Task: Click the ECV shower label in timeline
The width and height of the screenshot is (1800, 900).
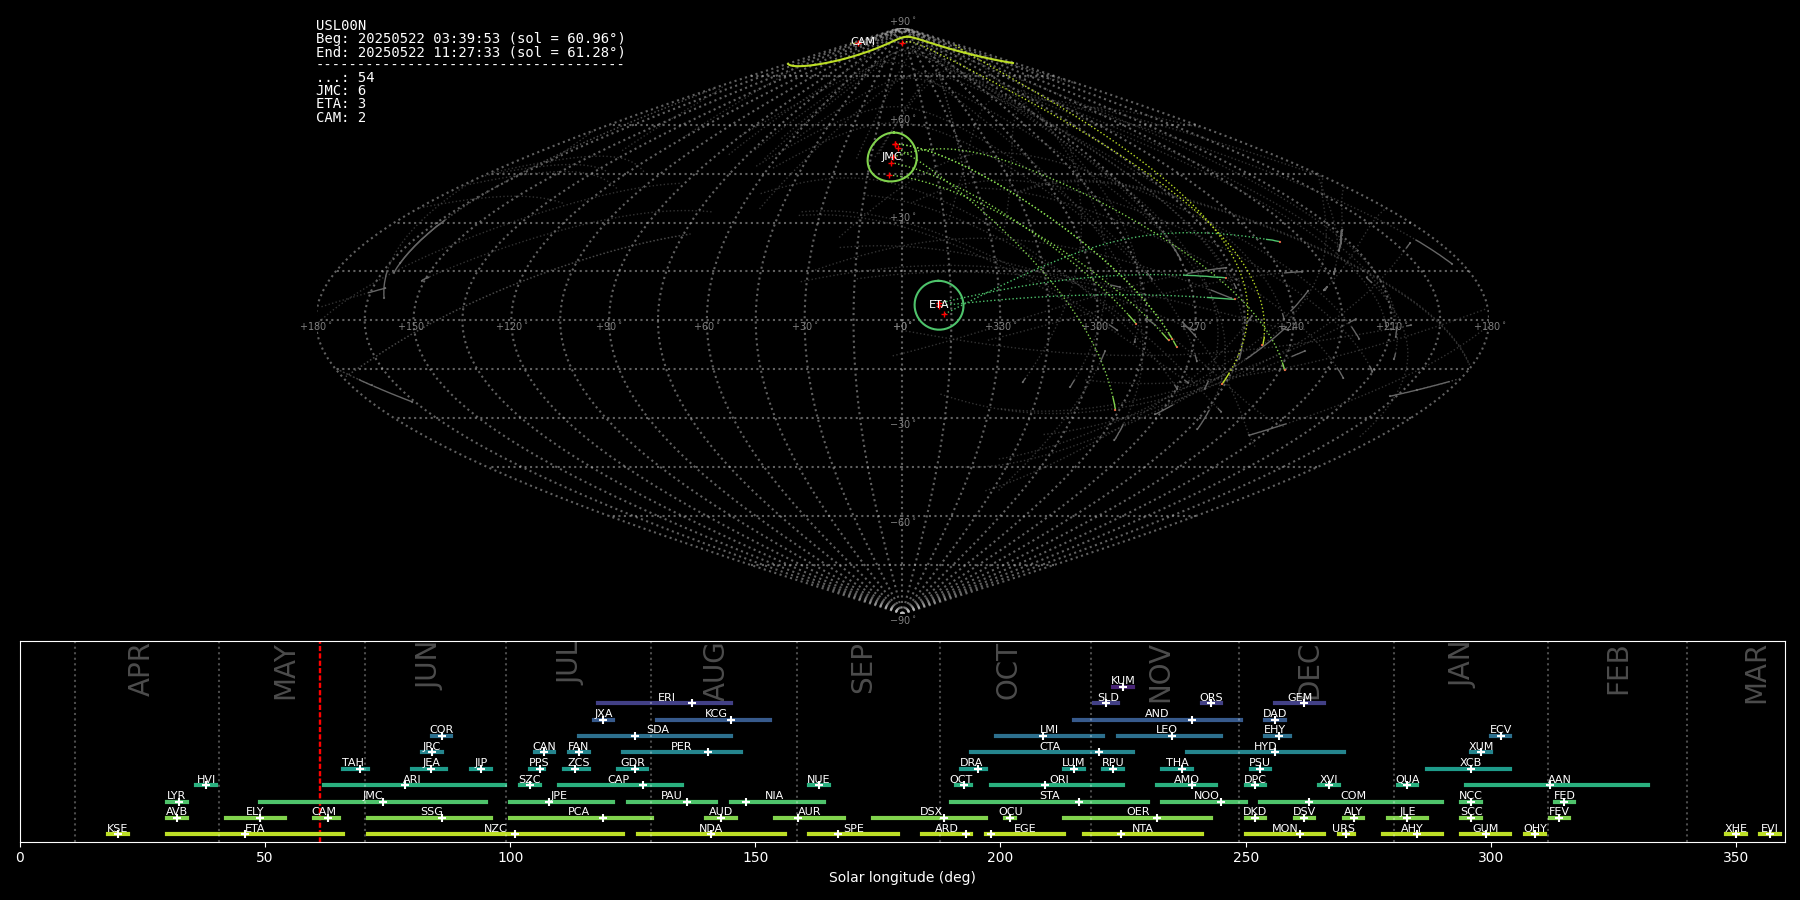Action: point(1500,730)
